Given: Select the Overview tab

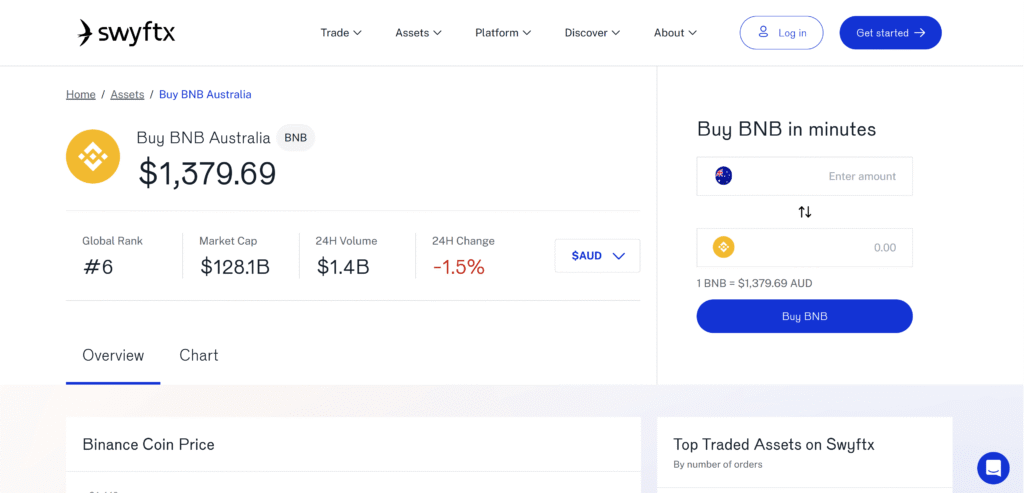Looking at the screenshot, I should (113, 355).
